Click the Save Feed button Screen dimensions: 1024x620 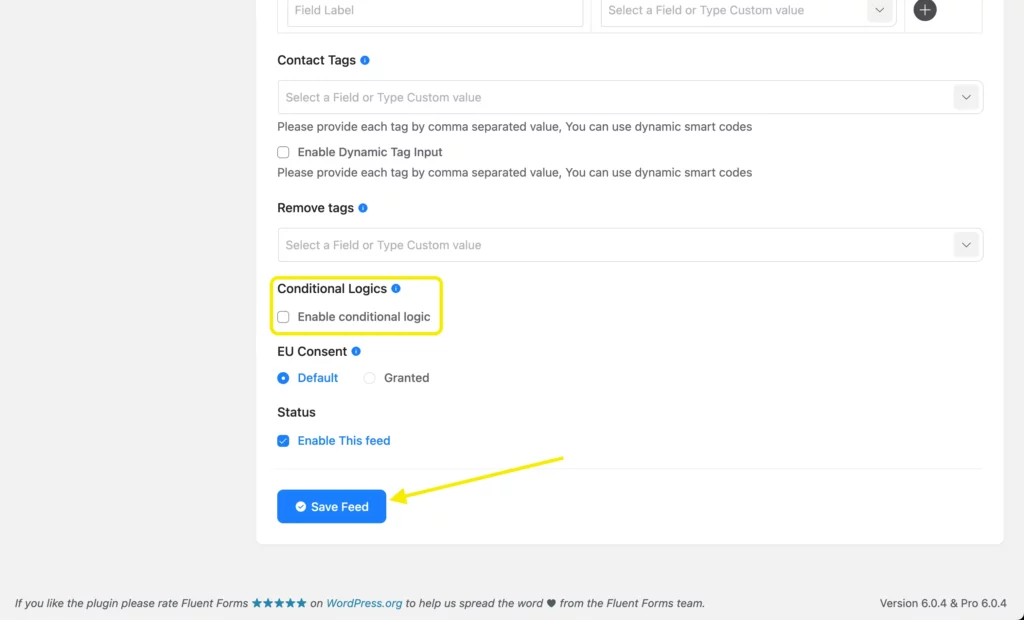(331, 506)
